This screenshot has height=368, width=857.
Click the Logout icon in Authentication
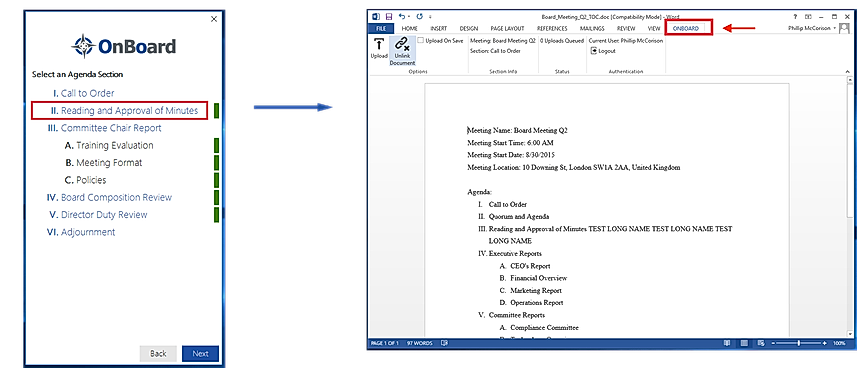tap(594, 51)
